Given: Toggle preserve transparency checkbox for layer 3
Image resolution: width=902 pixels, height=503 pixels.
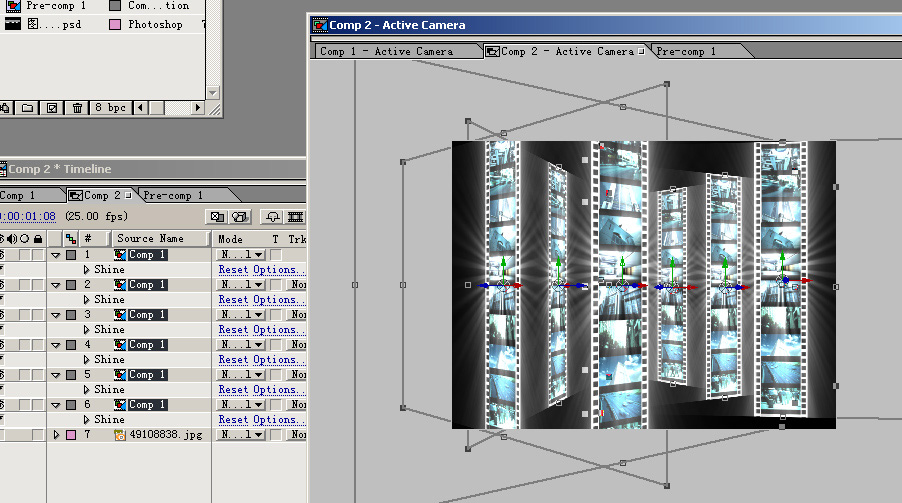Looking at the screenshot, I should 276,314.
